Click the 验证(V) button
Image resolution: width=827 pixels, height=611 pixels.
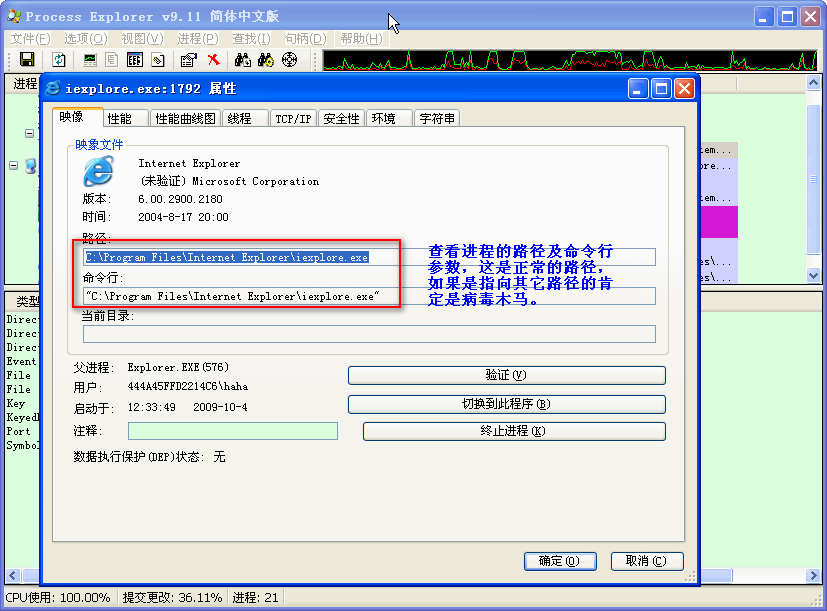click(506, 375)
